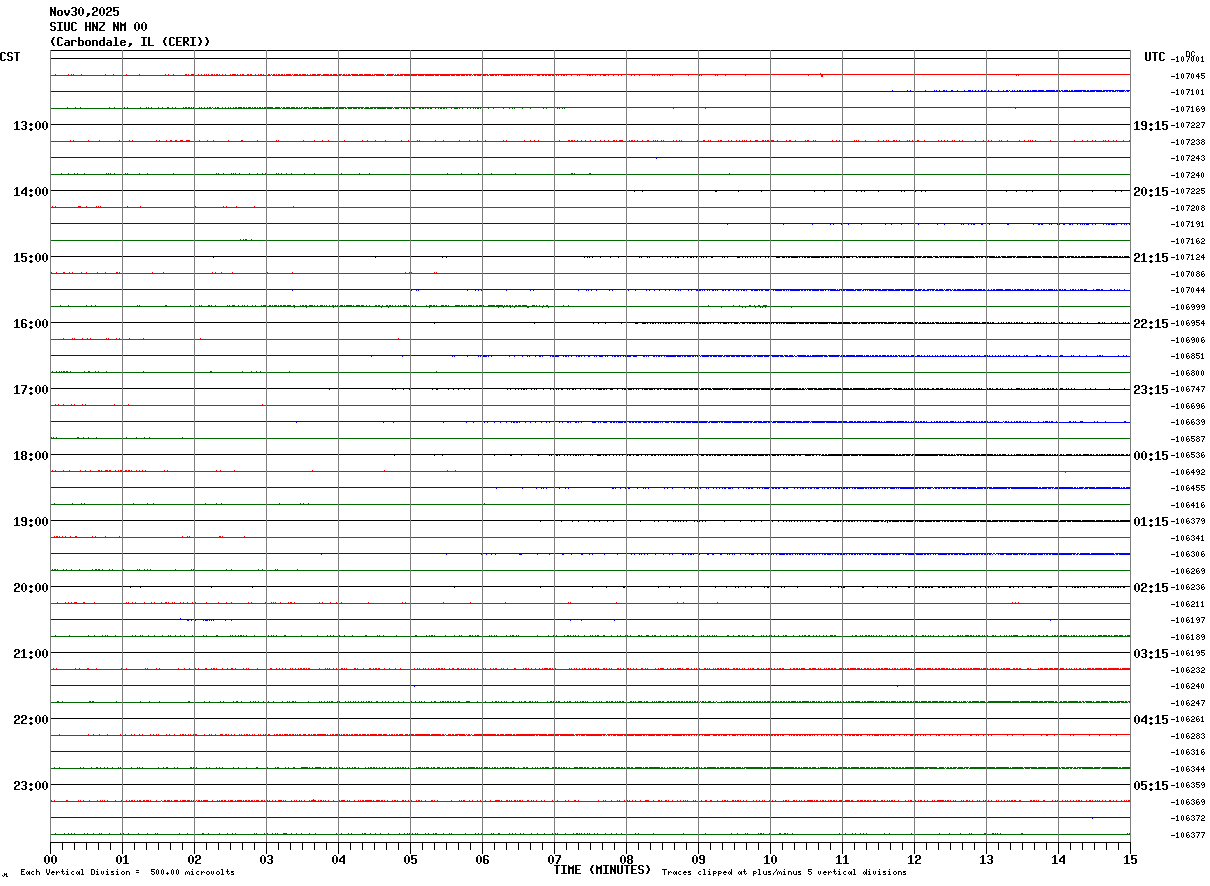The image size is (1210, 886).
Task: Select the Traces clipped footnote text
Action: (784, 873)
